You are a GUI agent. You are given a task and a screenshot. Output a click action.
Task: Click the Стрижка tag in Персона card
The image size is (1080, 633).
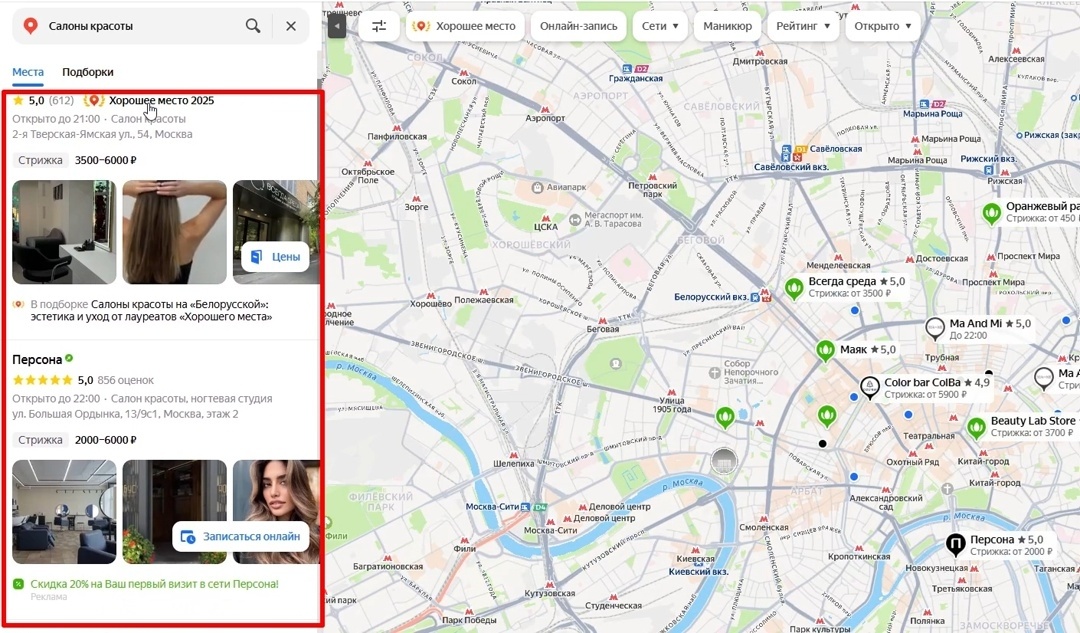pyautogui.click(x=40, y=440)
